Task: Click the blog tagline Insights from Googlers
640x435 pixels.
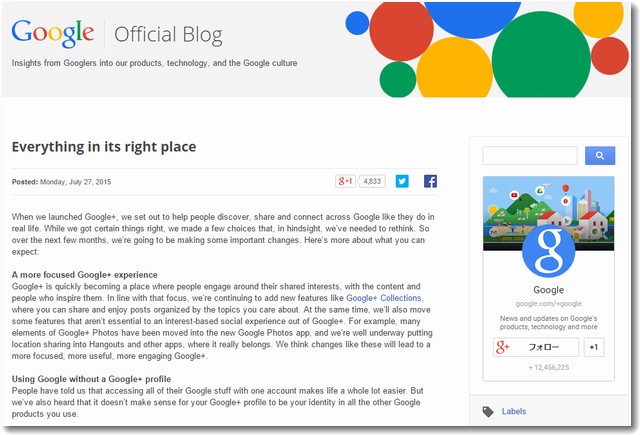Action: (x=154, y=63)
